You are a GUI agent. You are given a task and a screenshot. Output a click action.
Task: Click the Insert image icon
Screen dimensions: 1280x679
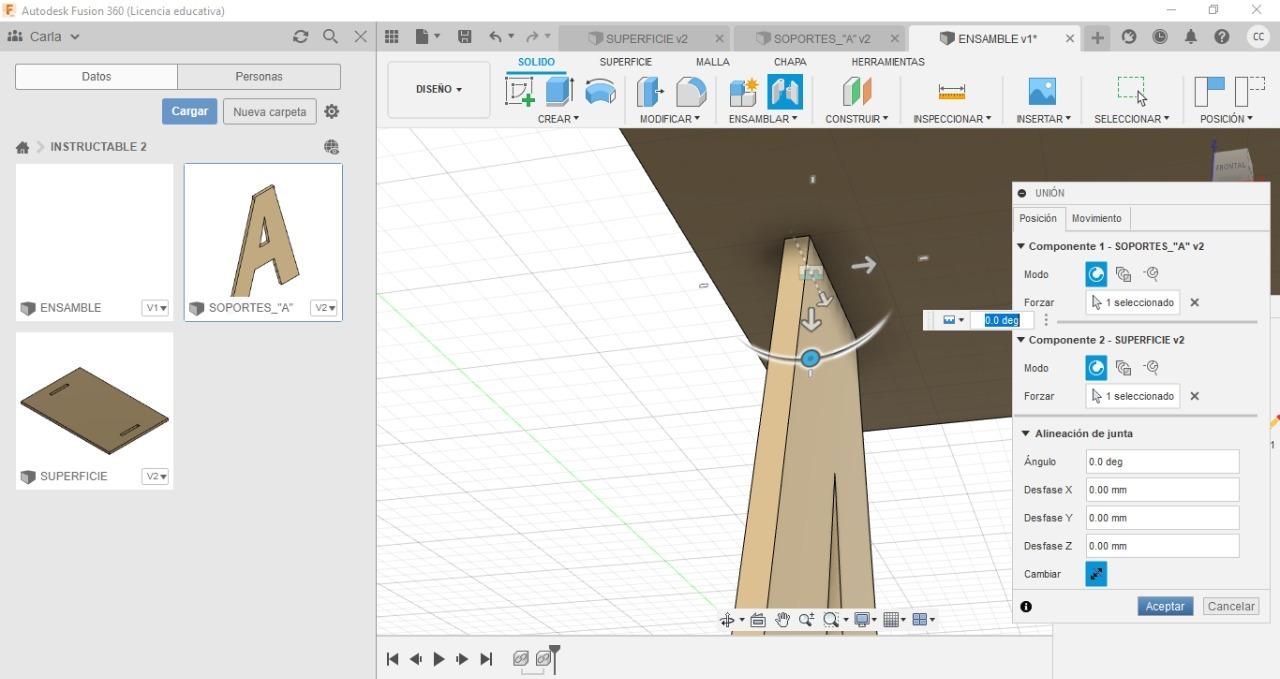click(1042, 91)
